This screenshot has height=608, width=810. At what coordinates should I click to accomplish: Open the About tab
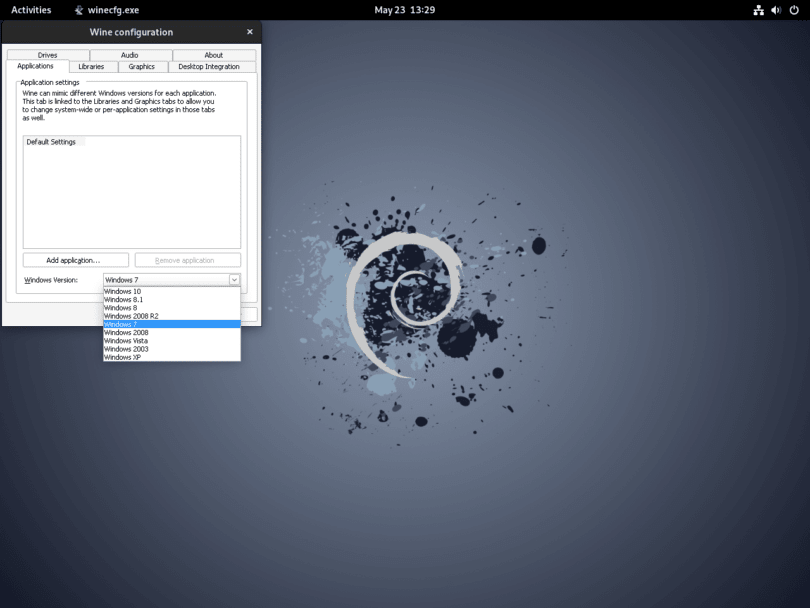(x=214, y=55)
